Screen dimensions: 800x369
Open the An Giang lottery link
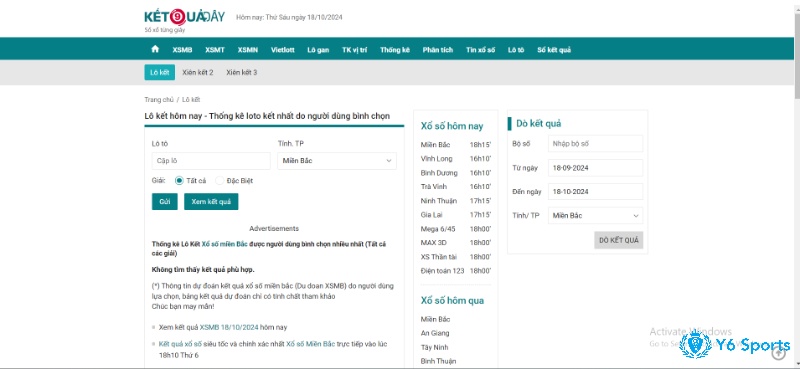[435, 333]
